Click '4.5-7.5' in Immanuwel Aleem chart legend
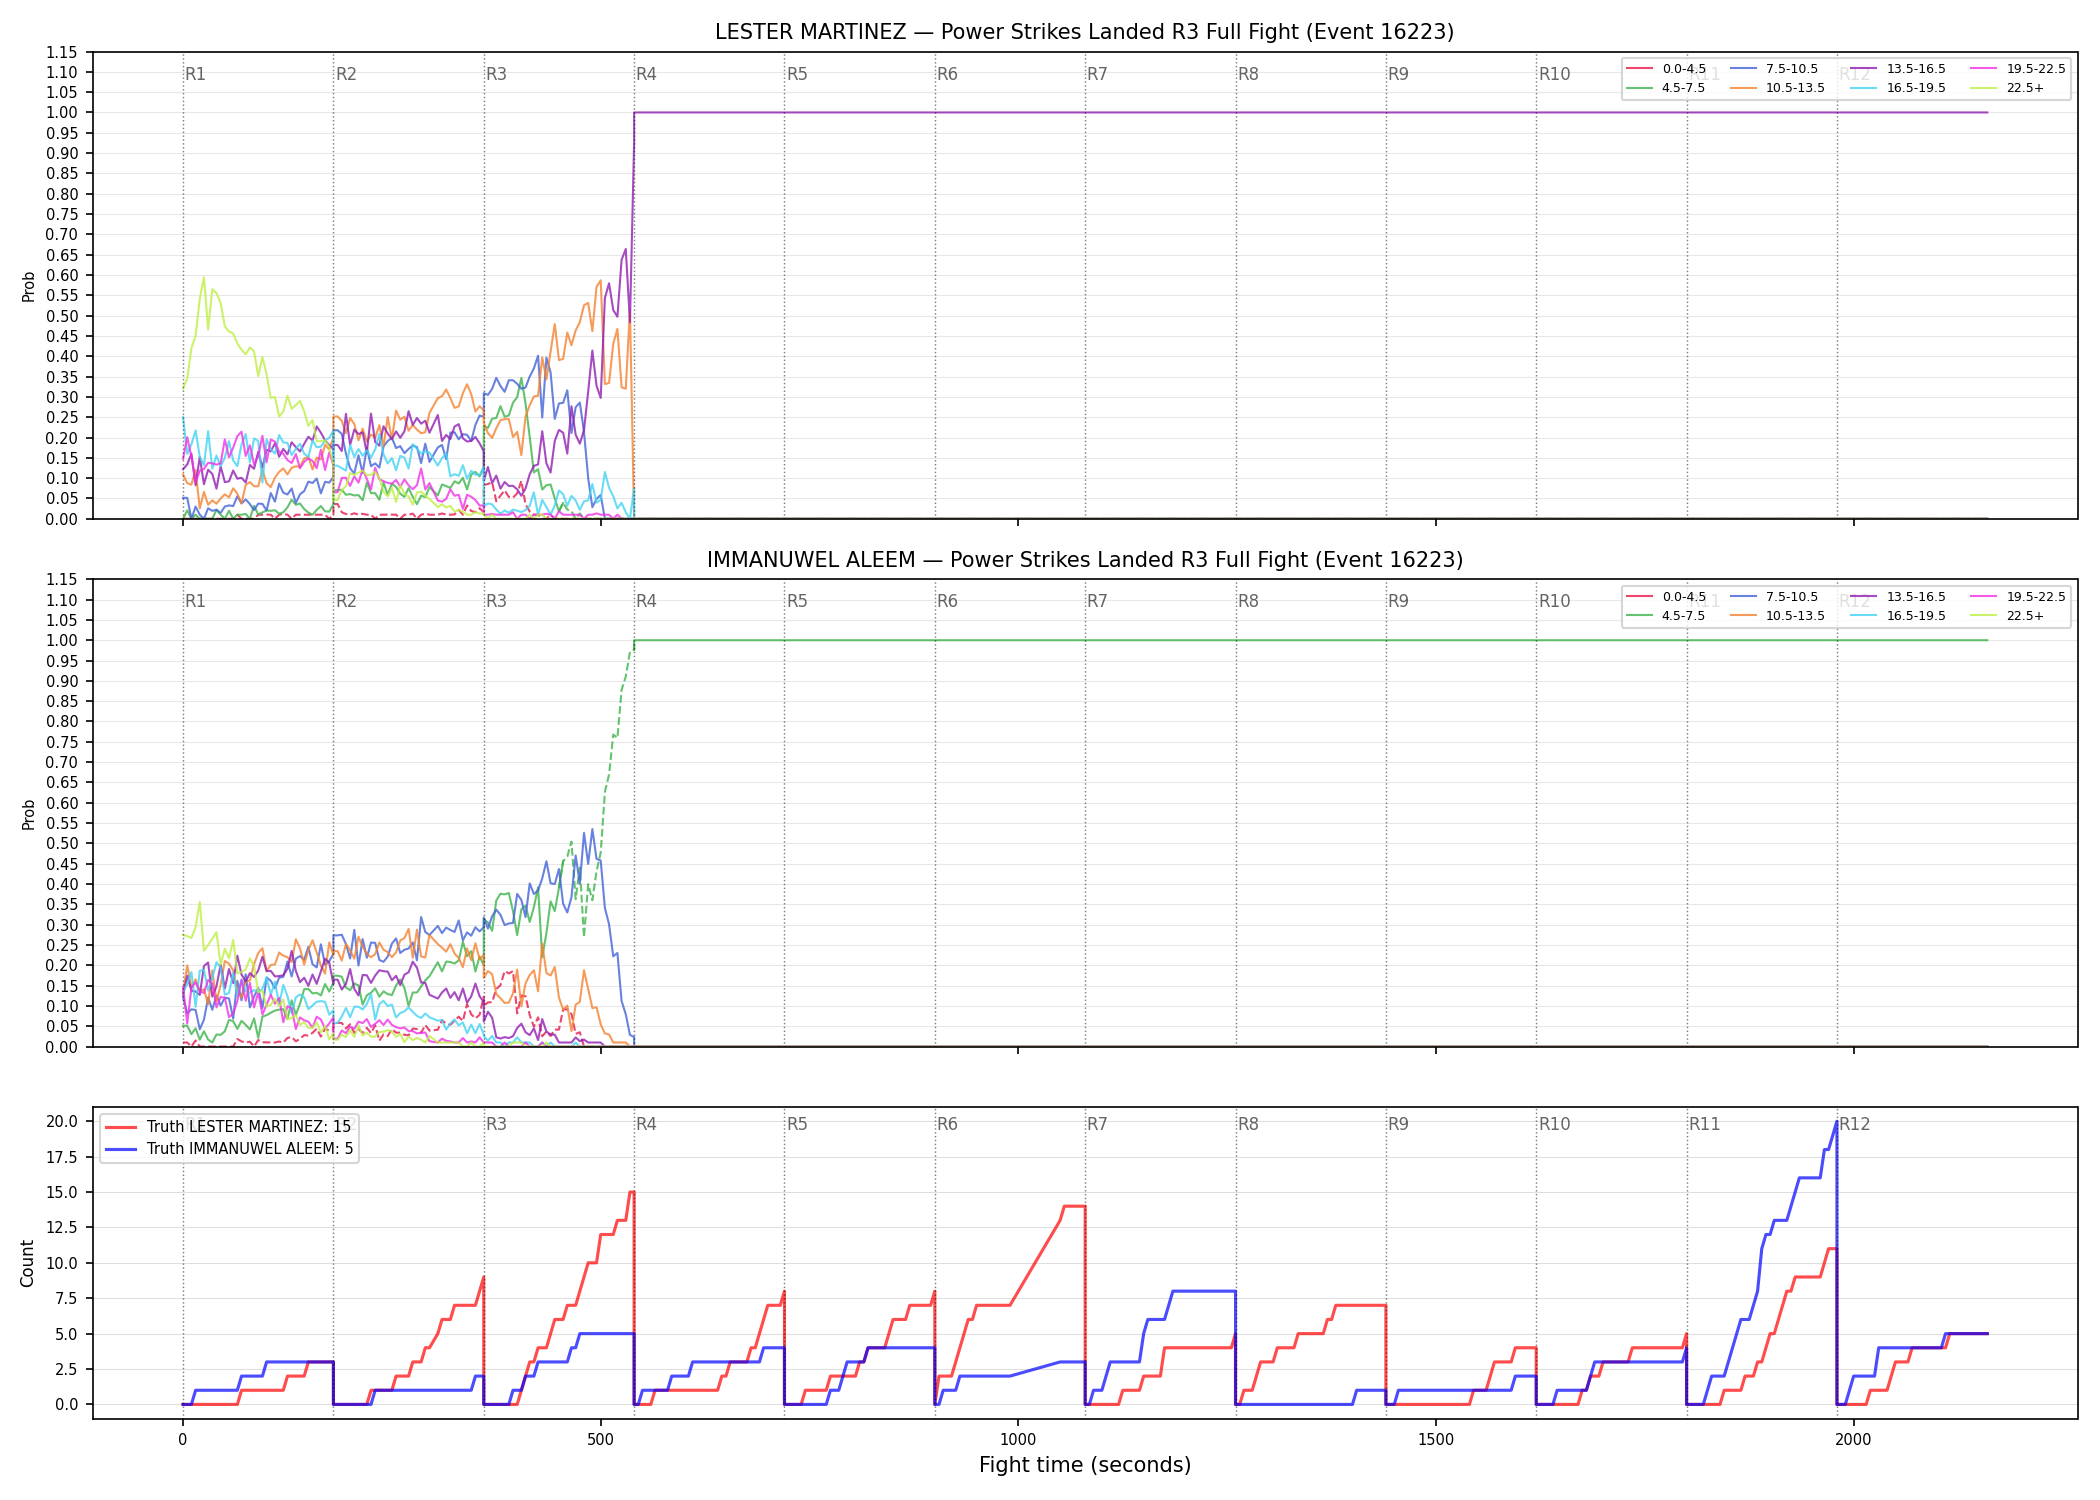Screen dimensions: 2100x1500 (x=1684, y=616)
